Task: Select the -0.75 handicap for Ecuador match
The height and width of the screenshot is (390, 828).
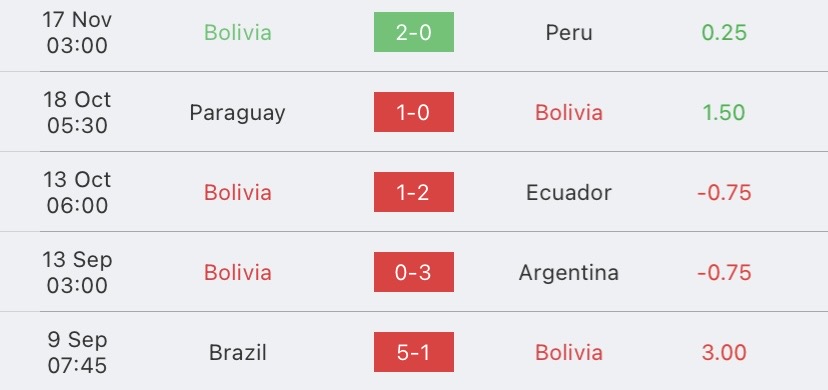Action: point(724,192)
